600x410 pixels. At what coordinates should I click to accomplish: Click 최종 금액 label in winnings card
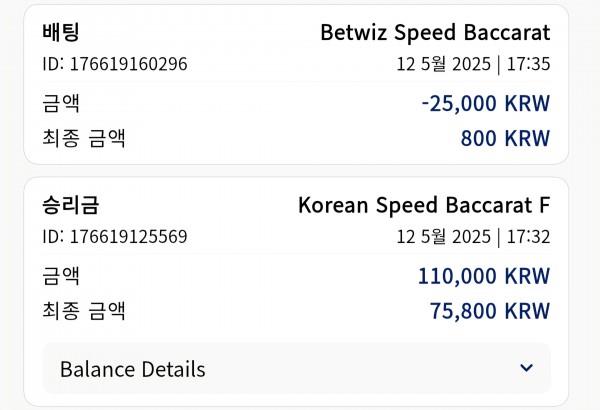click(x=84, y=311)
